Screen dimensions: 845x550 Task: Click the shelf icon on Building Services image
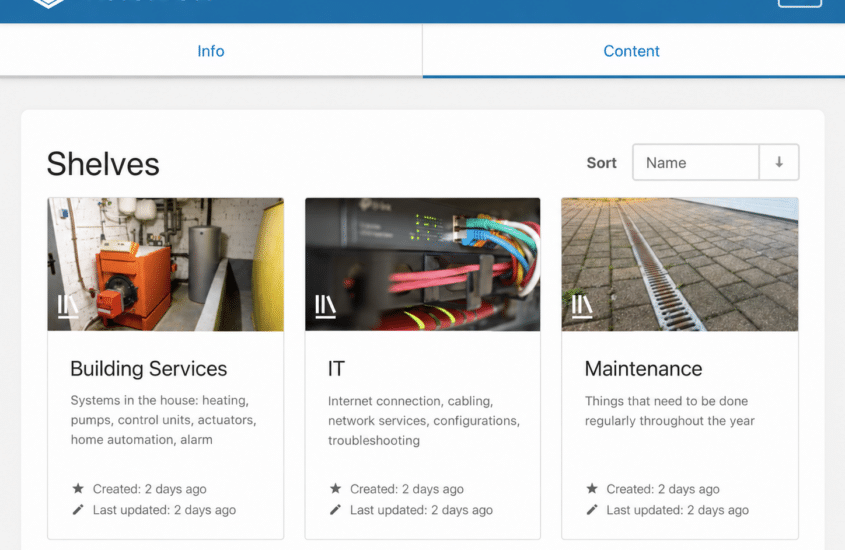click(x=68, y=307)
